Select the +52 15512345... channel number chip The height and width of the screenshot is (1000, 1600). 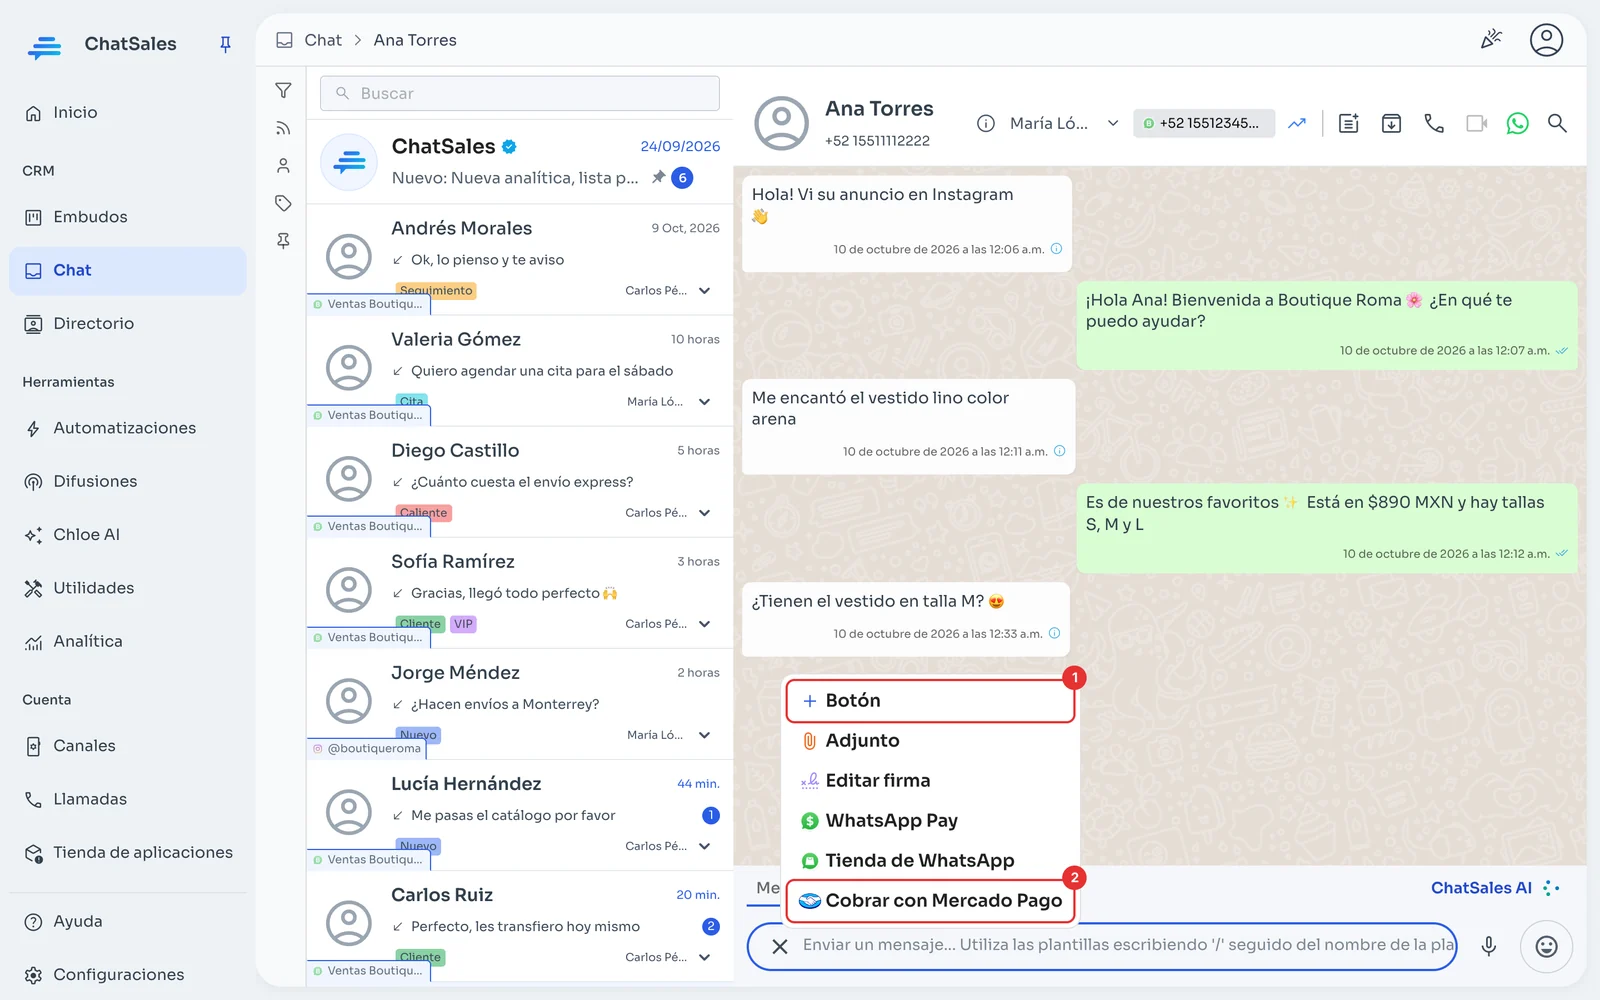(1204, 123)
